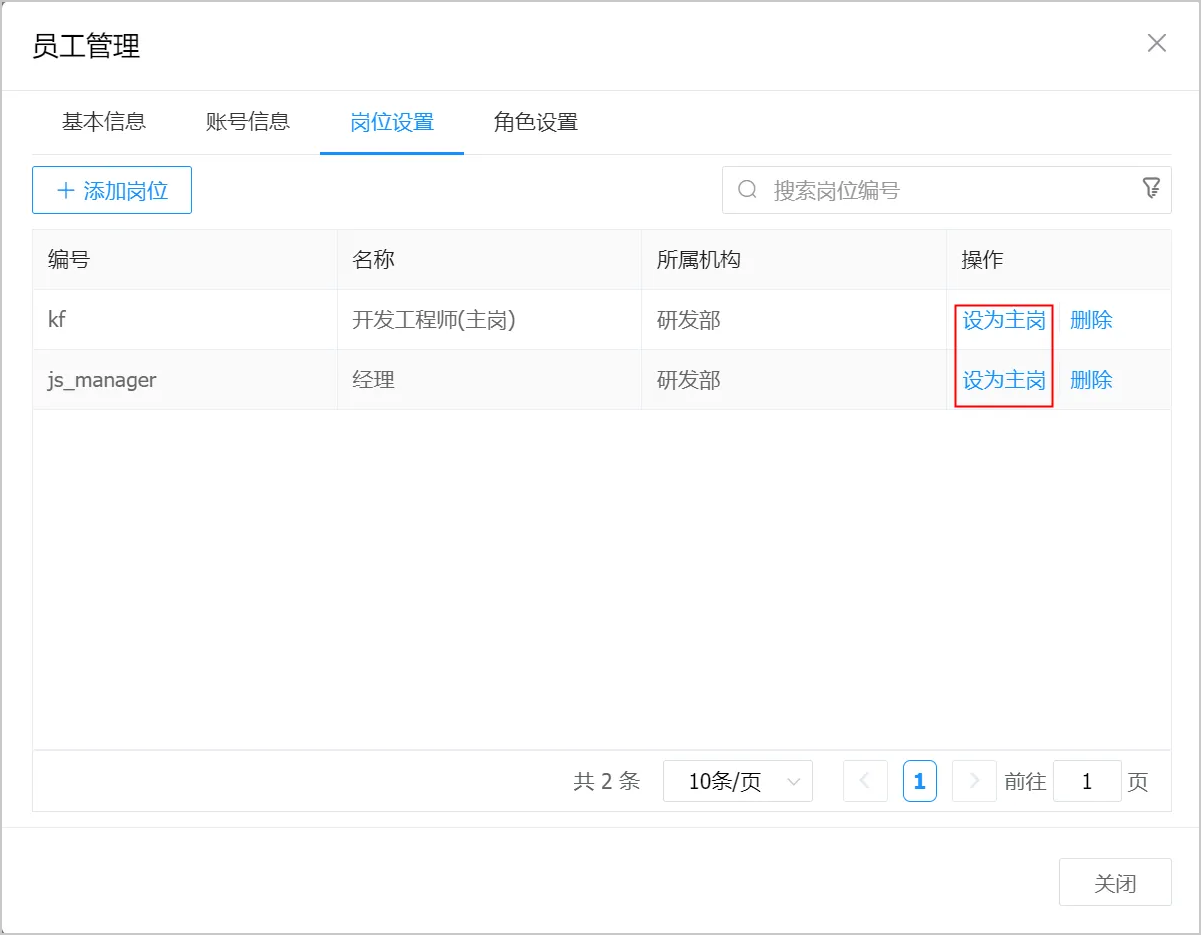
Task: Delete the js_manager position
Action: coord(1091,380)
